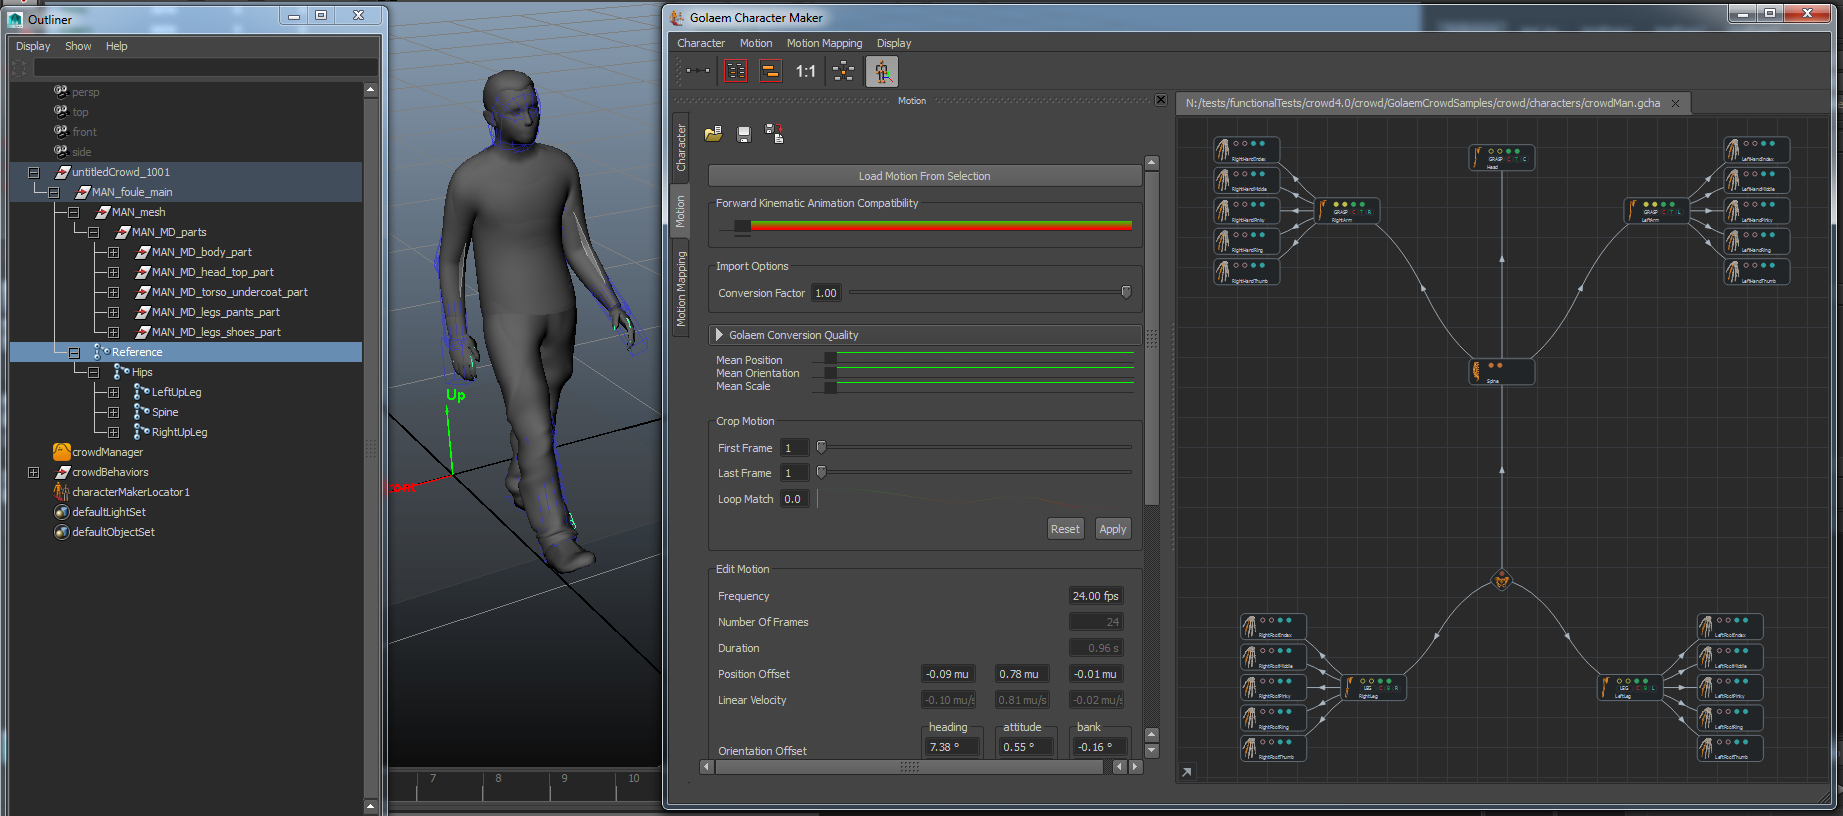Select the crowdManager icon in Outliner

point(62,452)
